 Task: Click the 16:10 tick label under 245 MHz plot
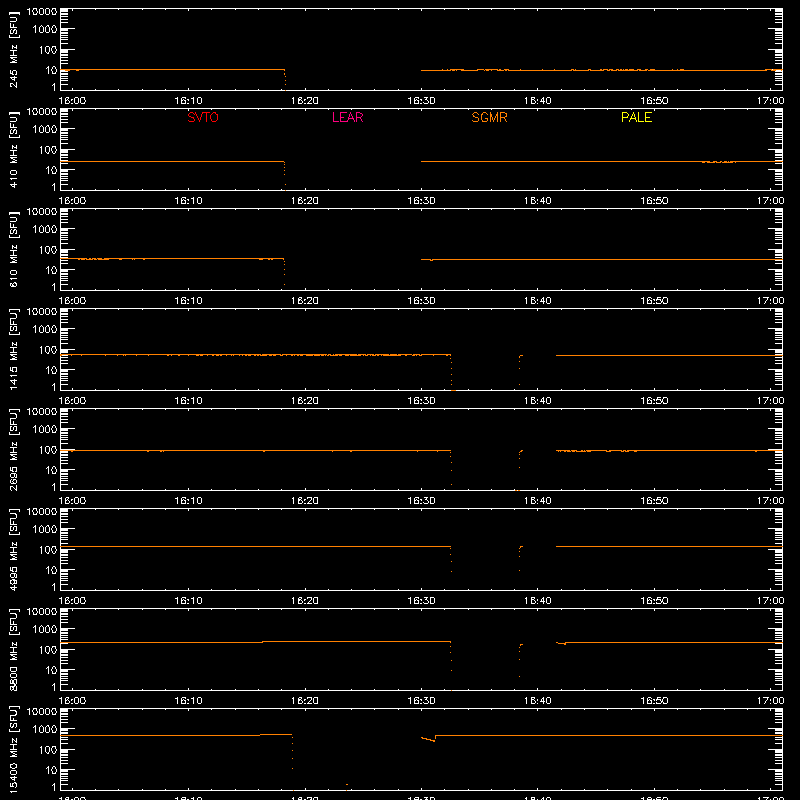(x=188, y=101)
